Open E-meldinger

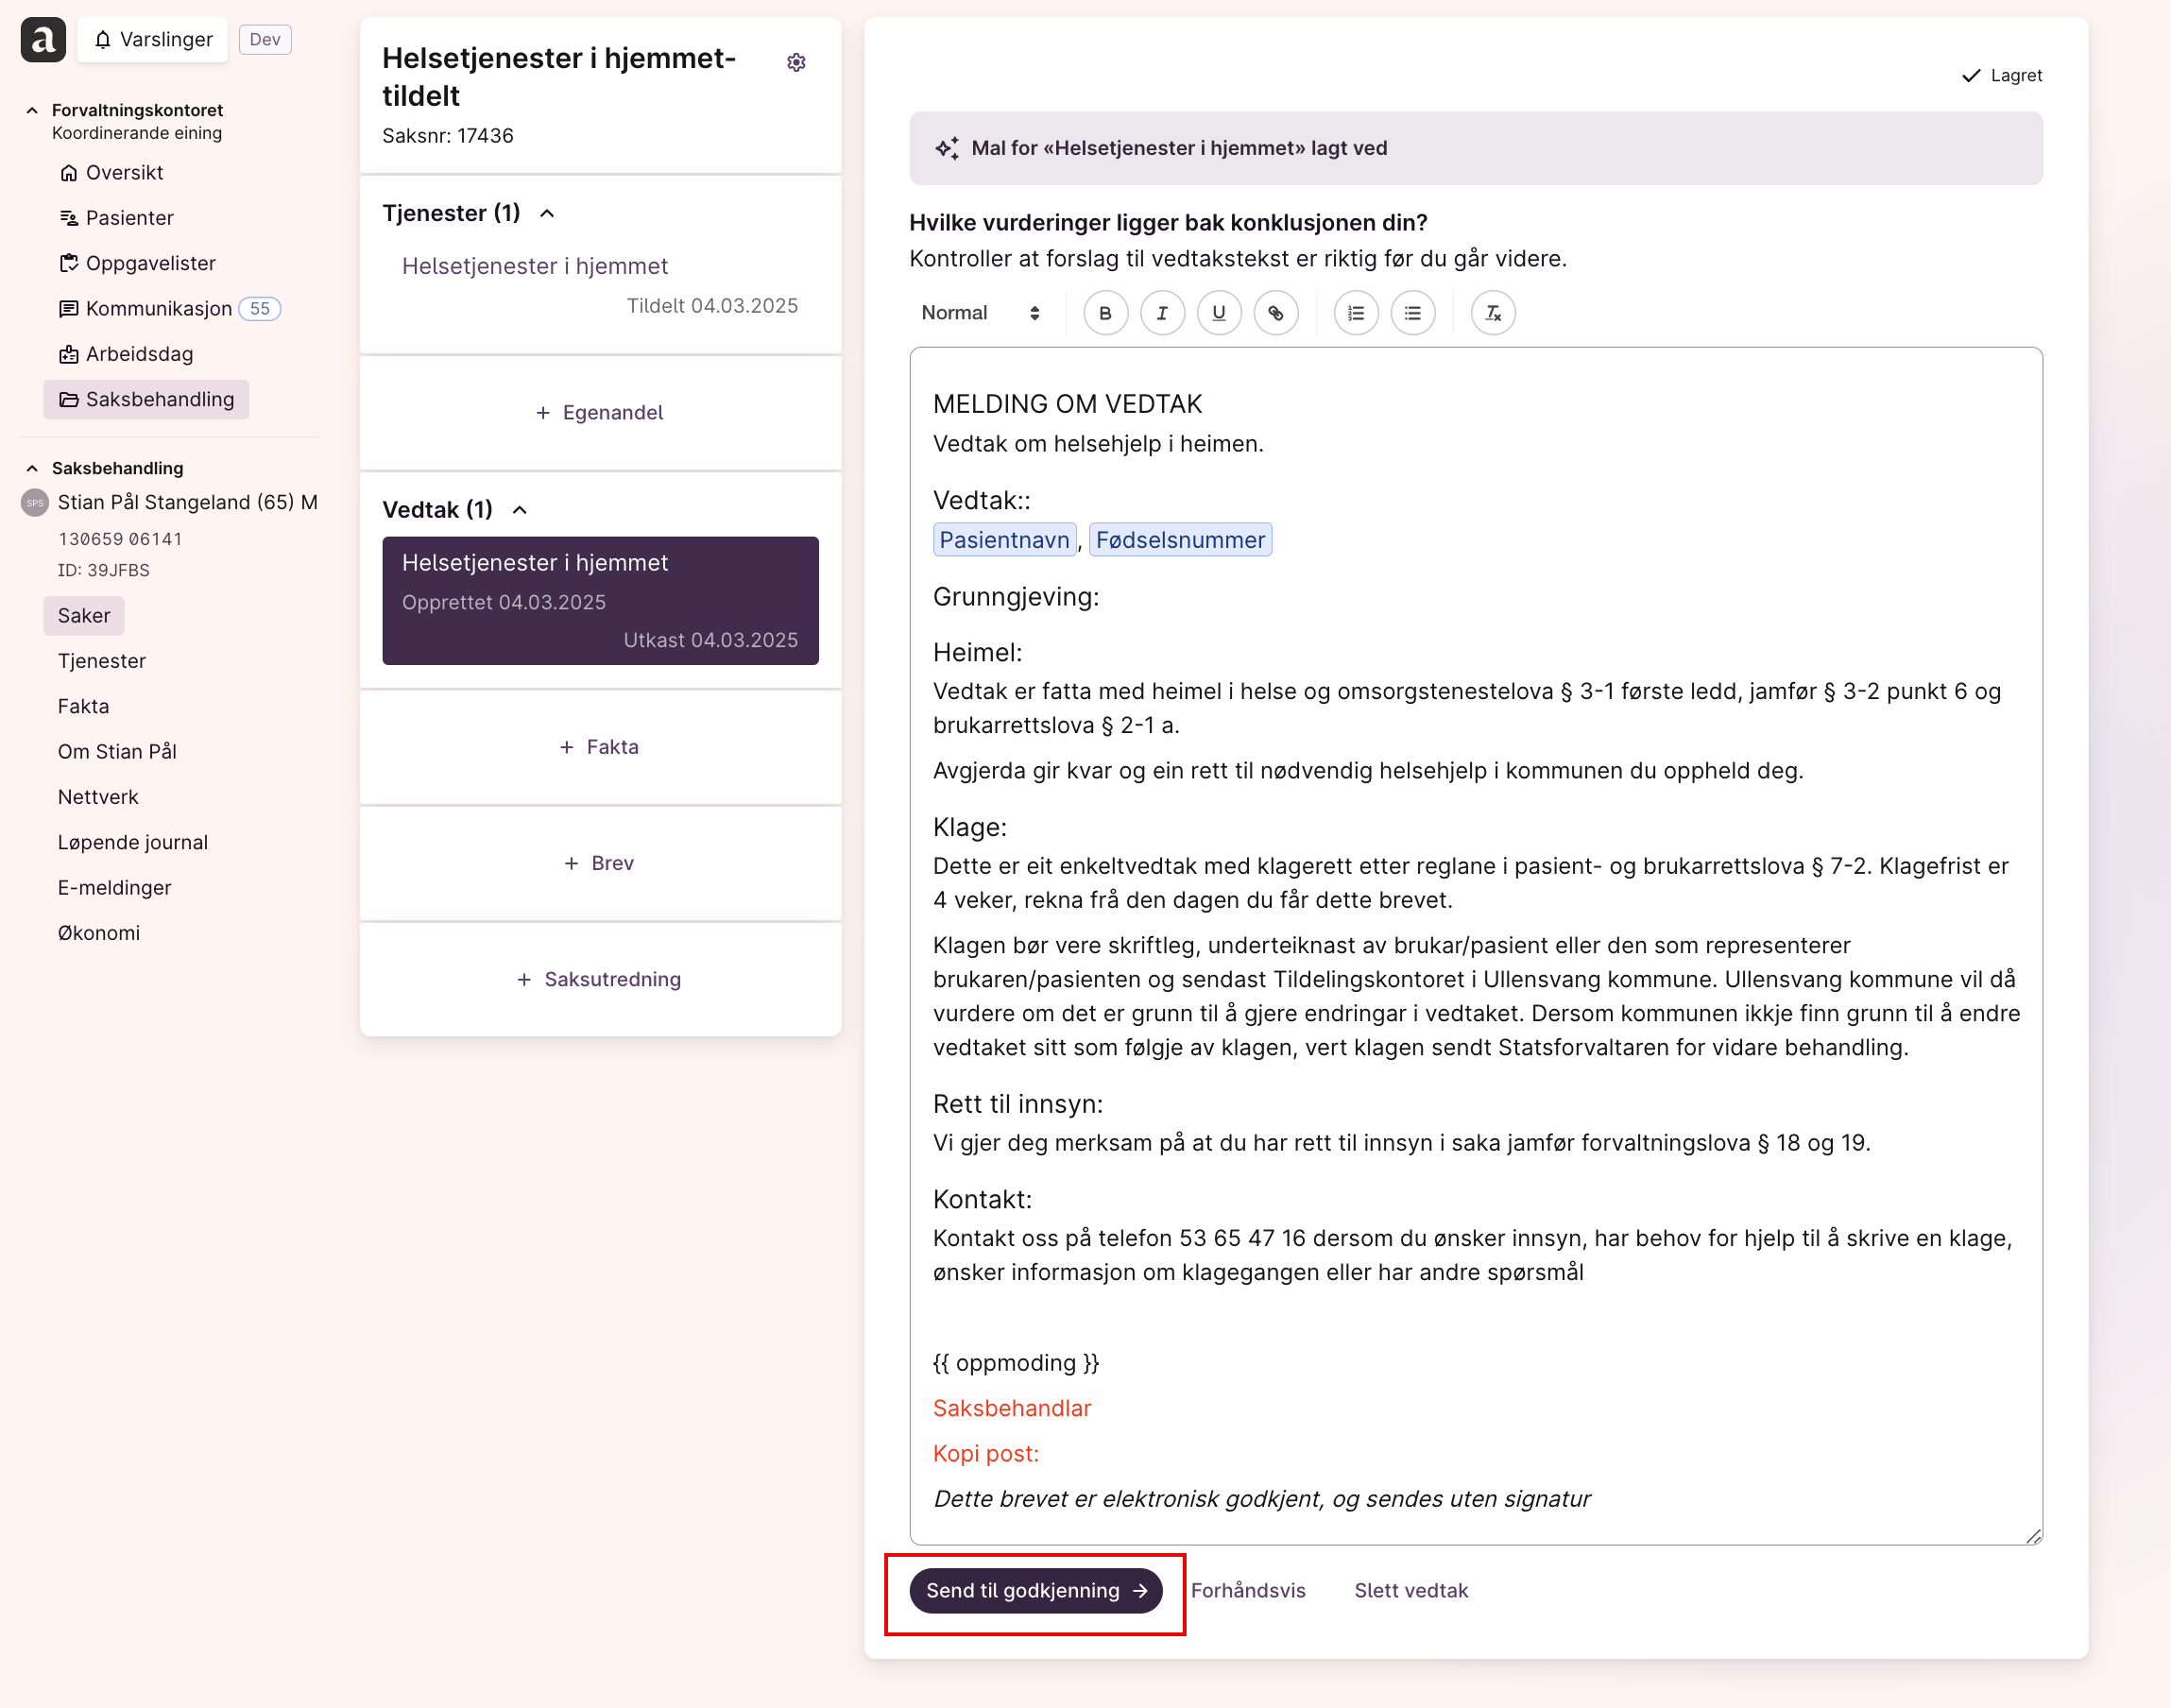(115, 888)
